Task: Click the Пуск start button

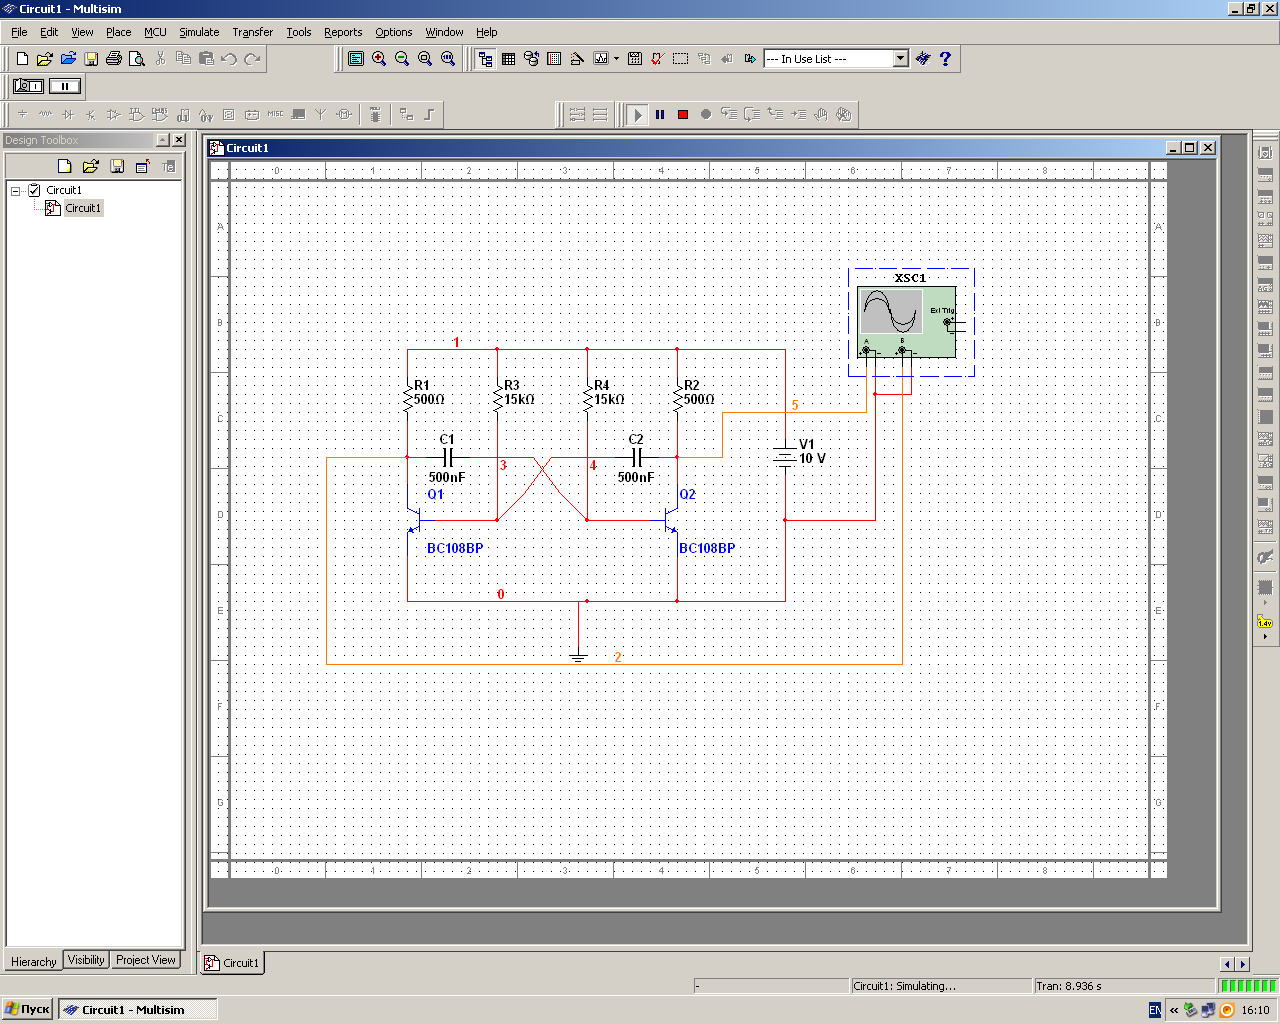Action: [x=27, y=1010]
